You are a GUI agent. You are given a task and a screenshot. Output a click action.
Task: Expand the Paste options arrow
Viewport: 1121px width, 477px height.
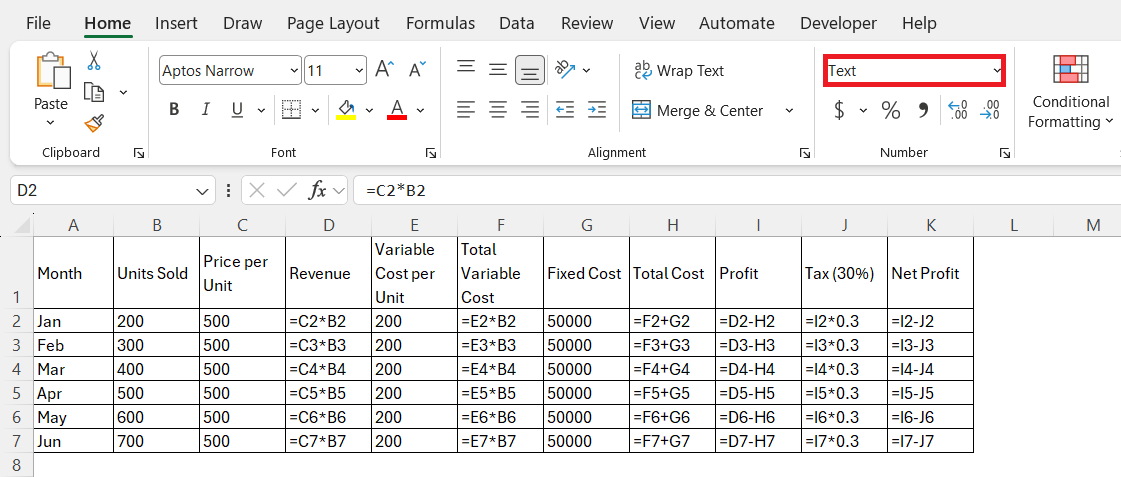tap(51, 123)
